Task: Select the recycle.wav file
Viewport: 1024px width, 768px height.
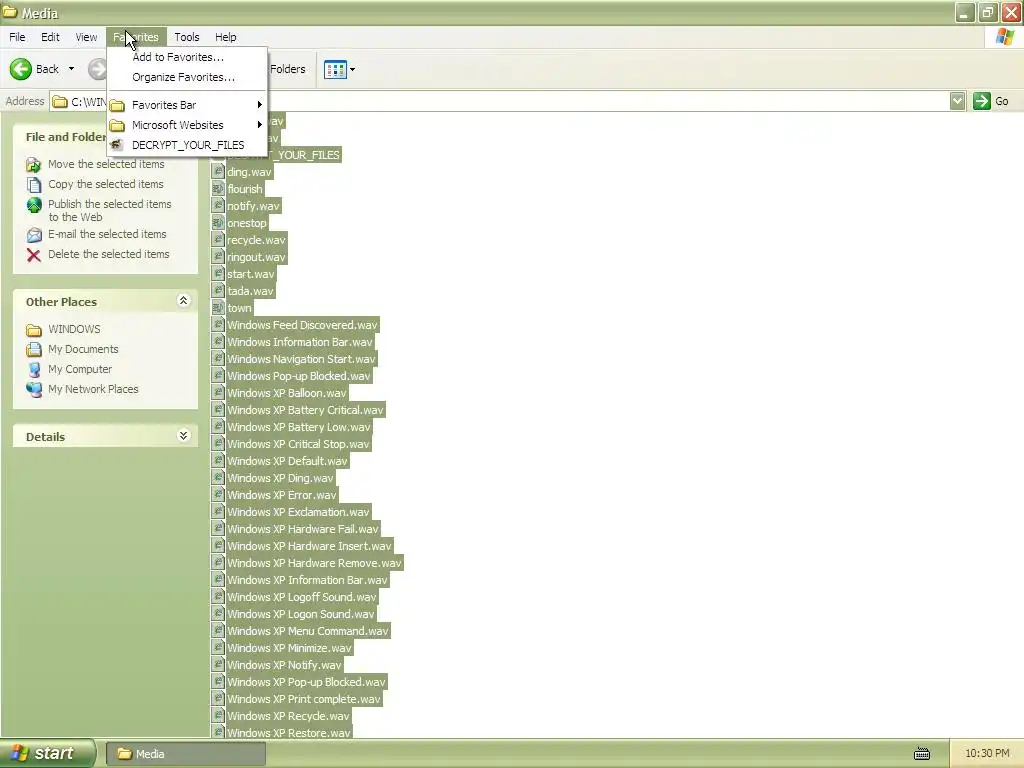Action: pos(256,240)
